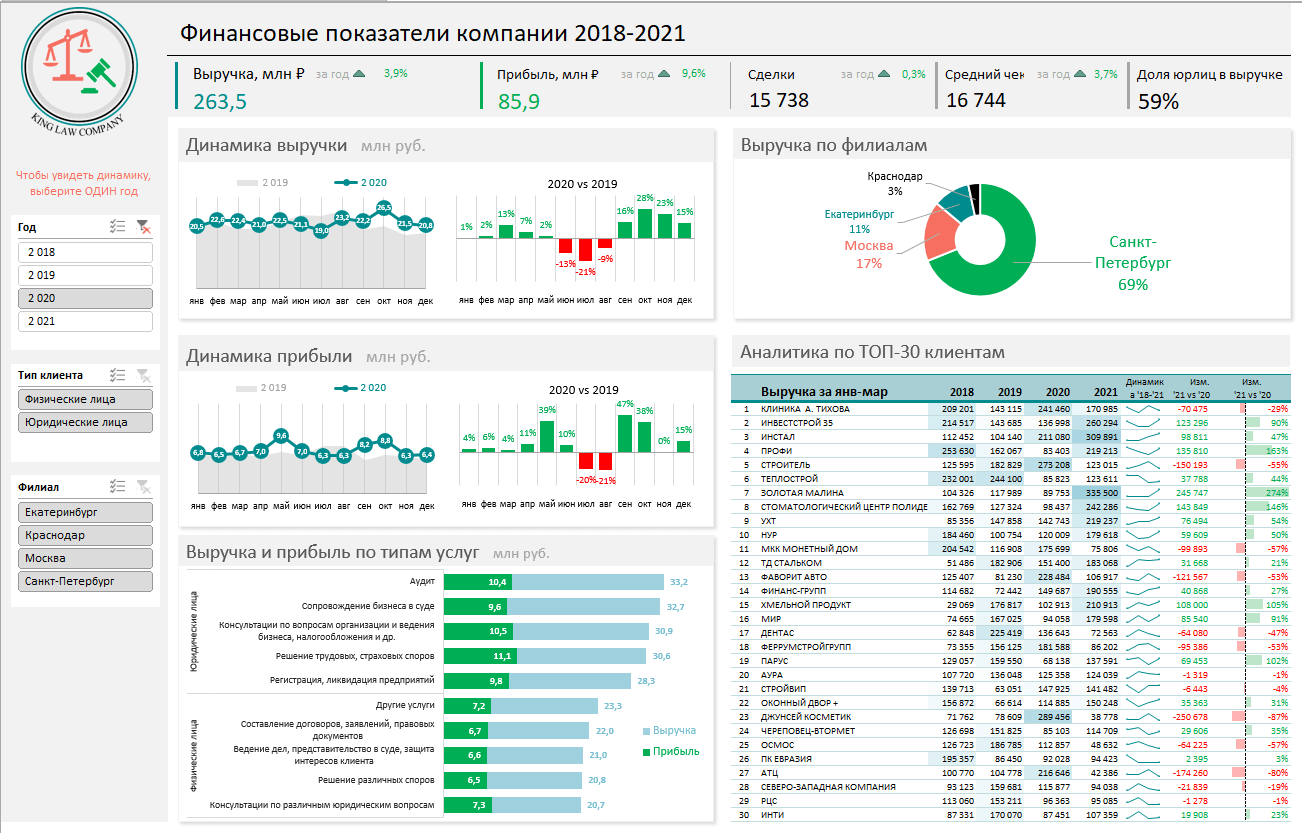Click the Выручка за янв-мар table header
1302x833 pixels.
click(824, 392)
